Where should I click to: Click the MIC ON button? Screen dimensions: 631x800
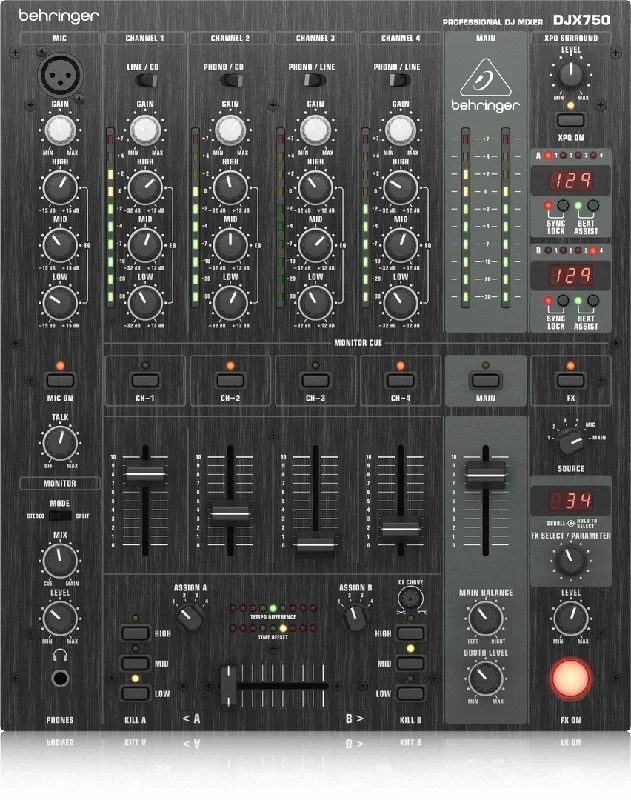click(x=60, y=381)
